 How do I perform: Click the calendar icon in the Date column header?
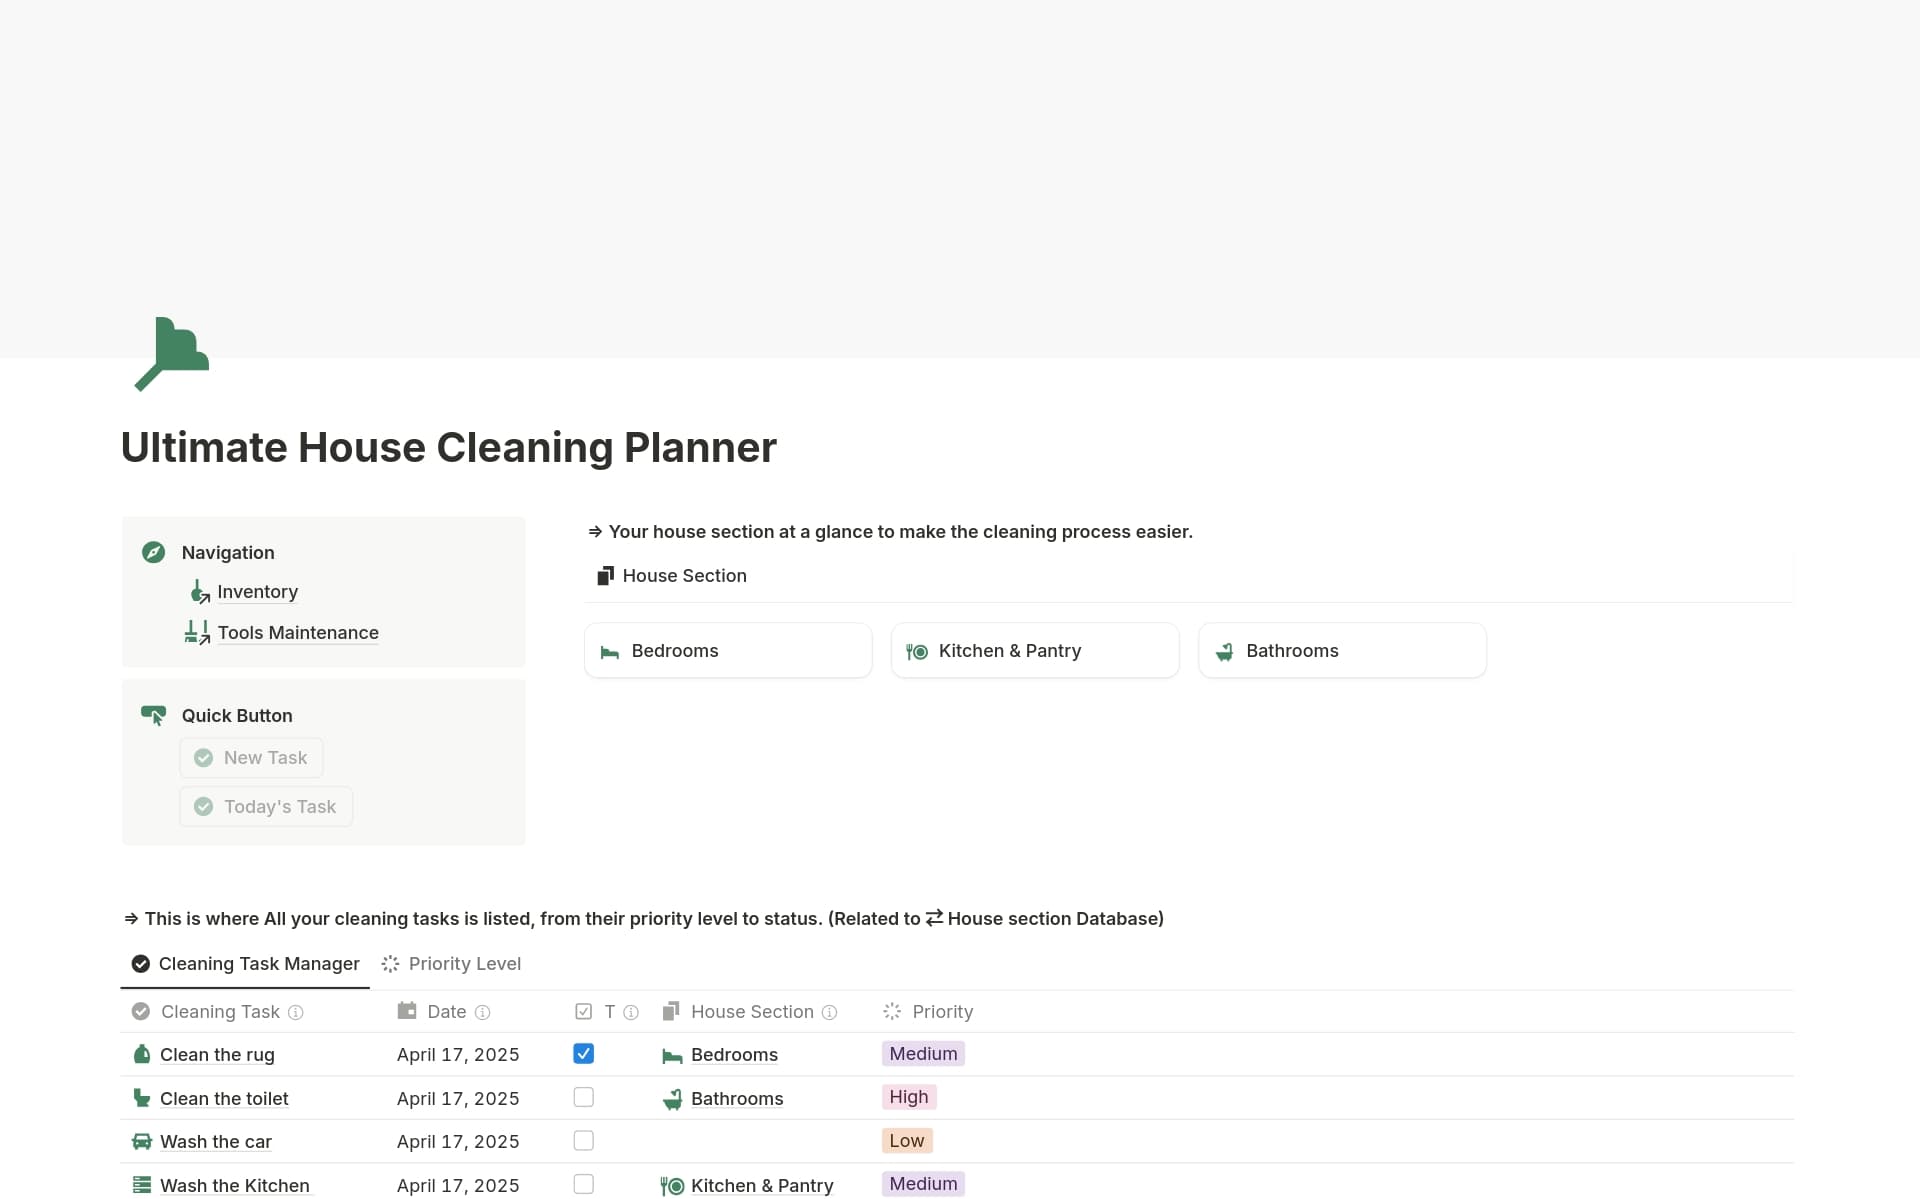[x=407, y=1011]
